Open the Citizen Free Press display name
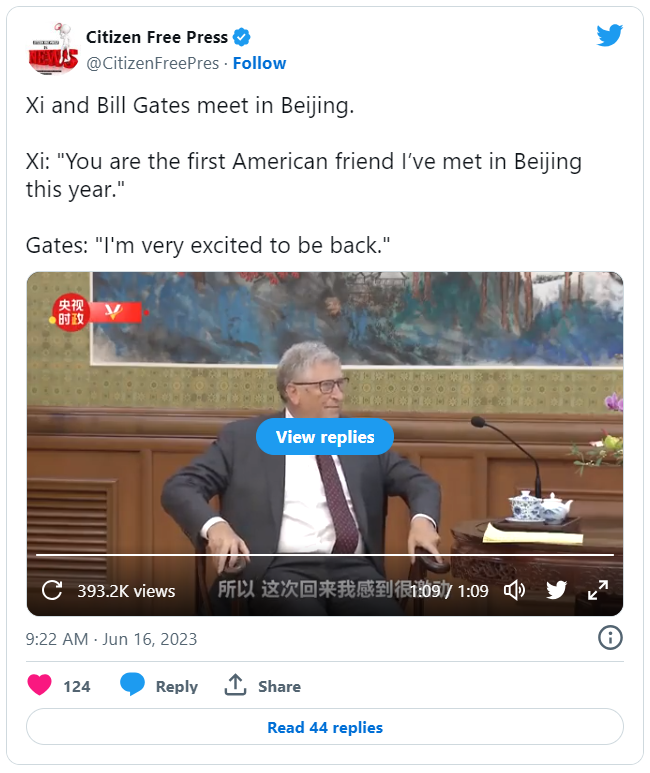This screenshot has height=773, width=650. (x=157, y=37)
